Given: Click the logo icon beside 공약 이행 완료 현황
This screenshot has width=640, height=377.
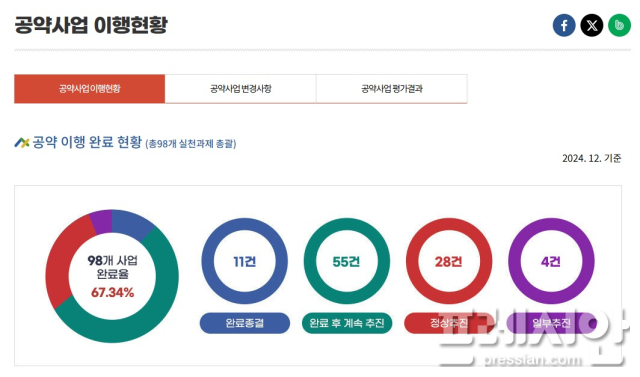Looking at the screenshot, I should click(22, 142).
